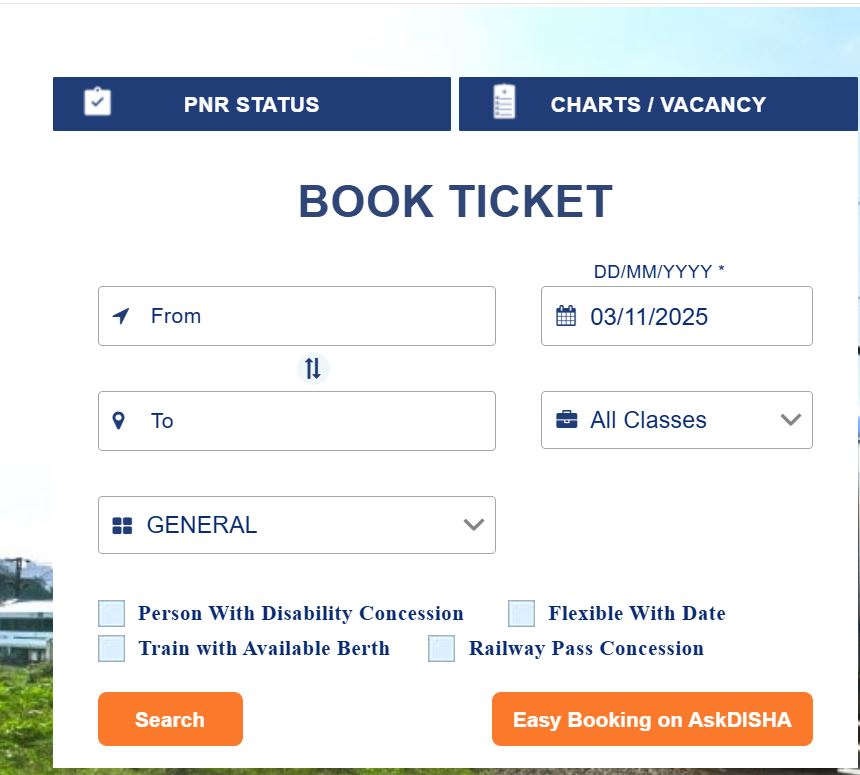Click the location pin icon in To field
Image resolution: width=860 pixels, height=775 pixels.
(x=120, y=420)
